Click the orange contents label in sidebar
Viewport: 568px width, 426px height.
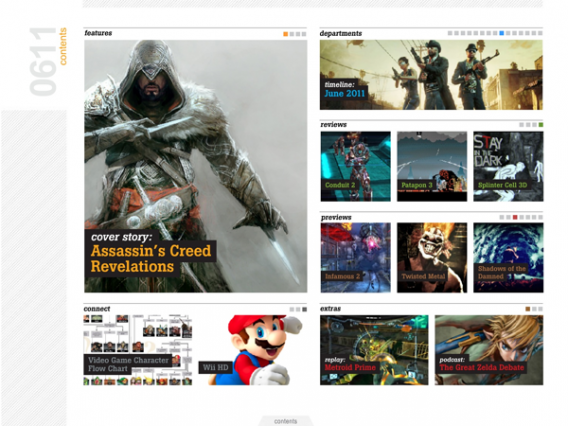coord(63,46)
